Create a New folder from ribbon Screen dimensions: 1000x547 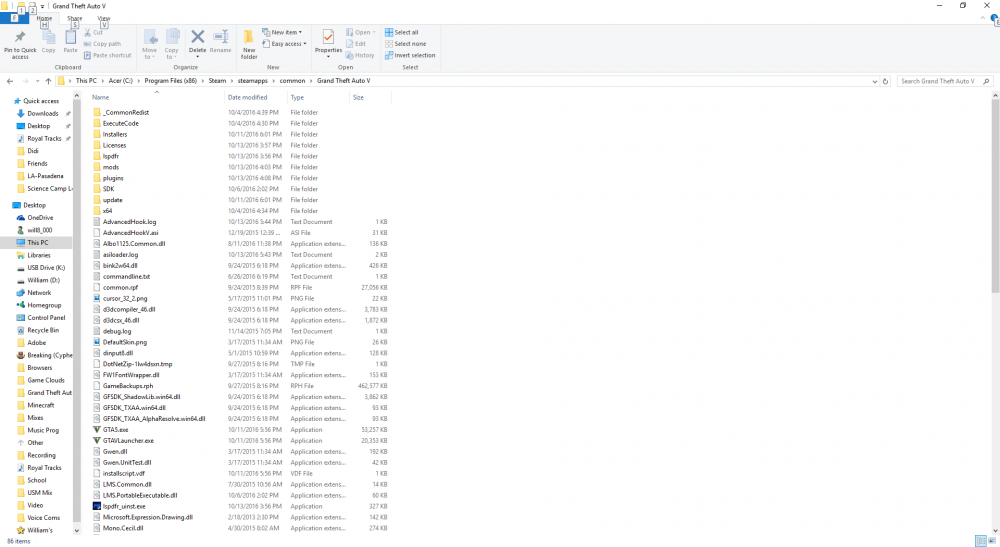coord(249,44)
